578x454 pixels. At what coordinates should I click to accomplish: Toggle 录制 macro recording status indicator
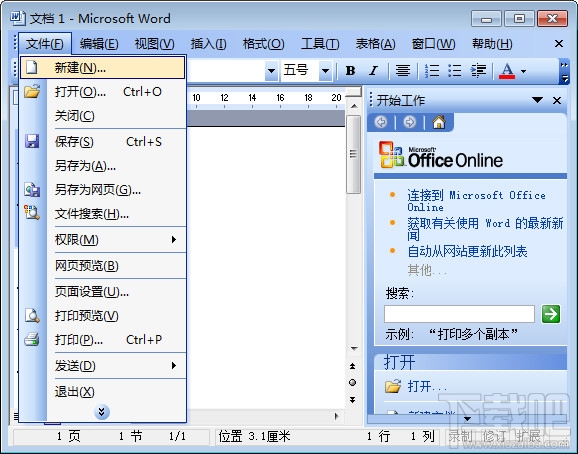coord(461,437)
